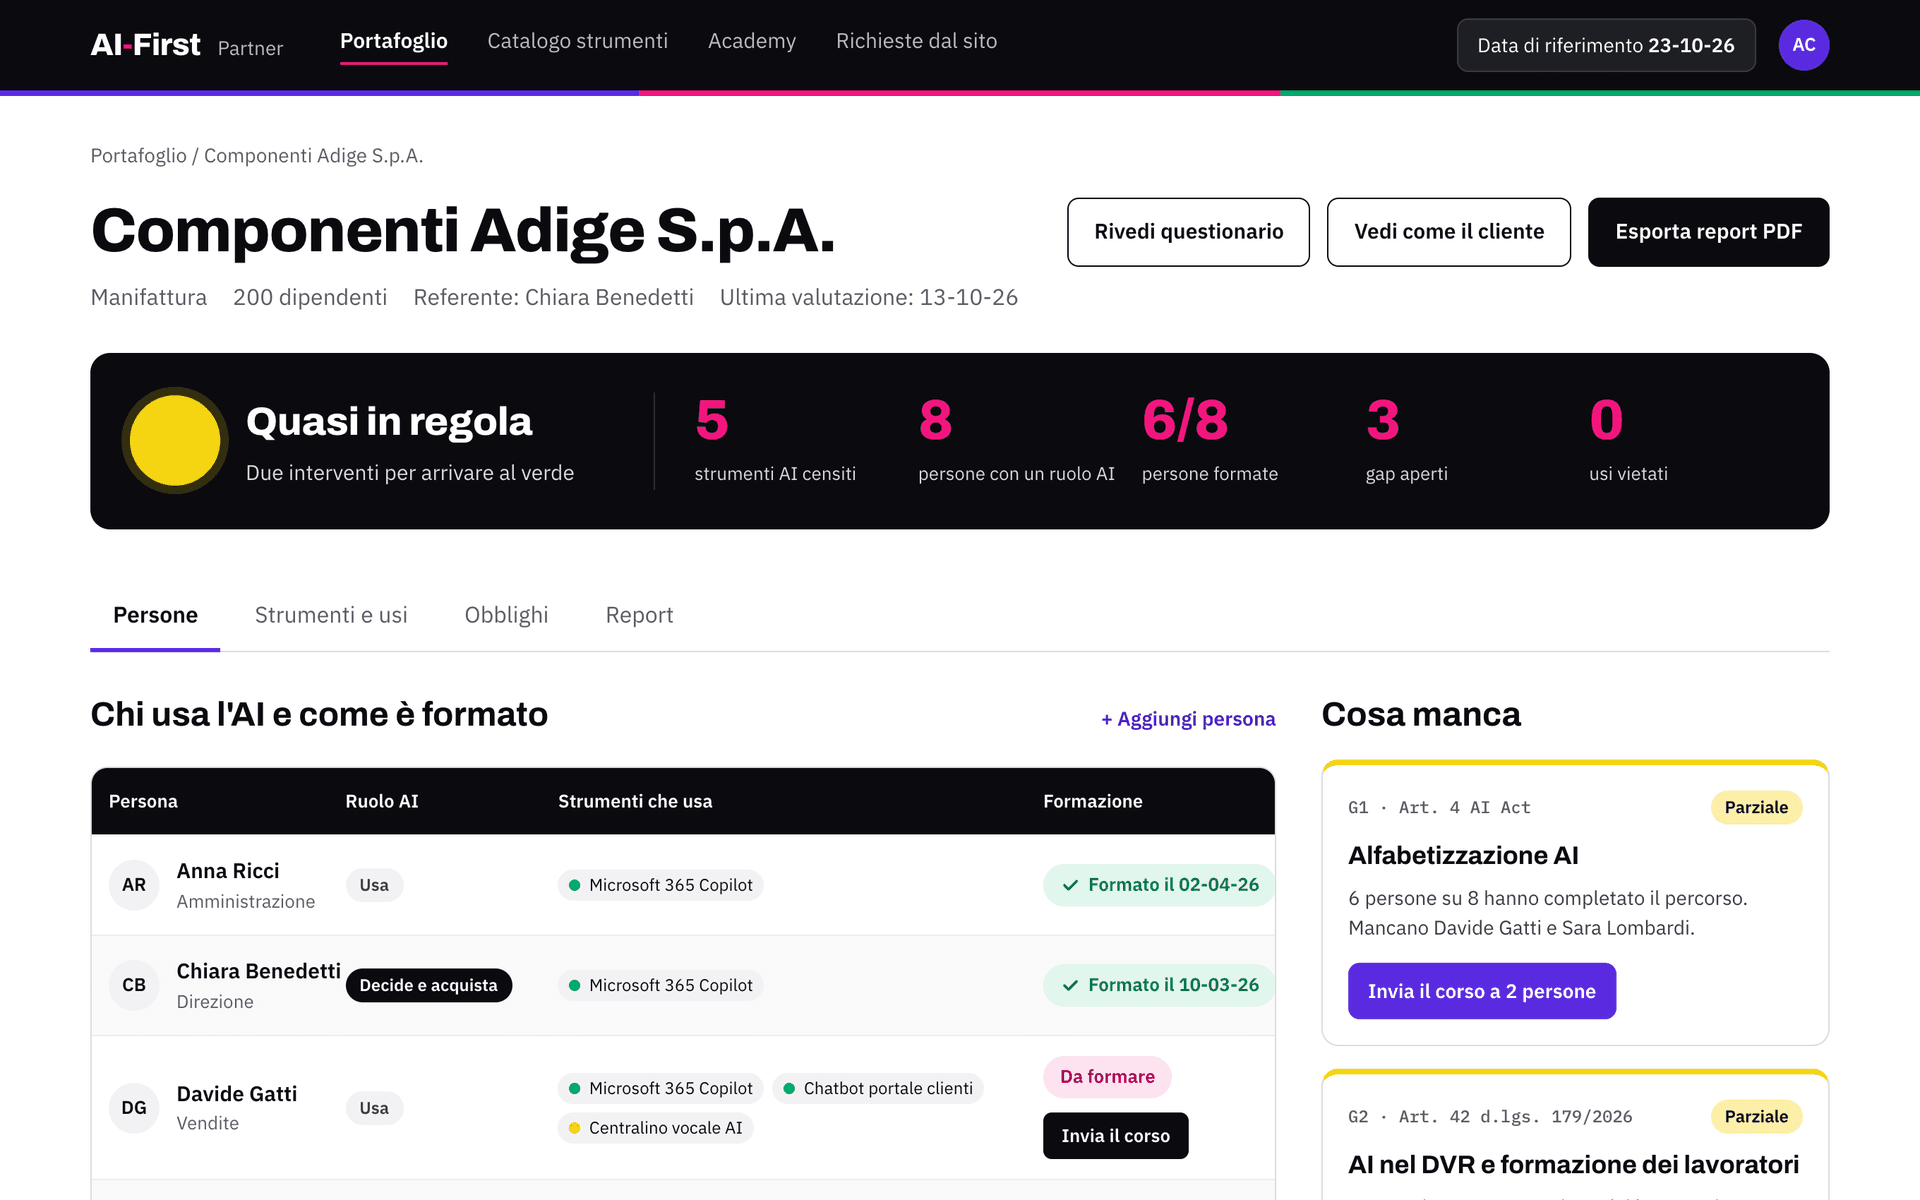
Task: Click the Alfabetizzazione AI card title
Action: 1463,855
